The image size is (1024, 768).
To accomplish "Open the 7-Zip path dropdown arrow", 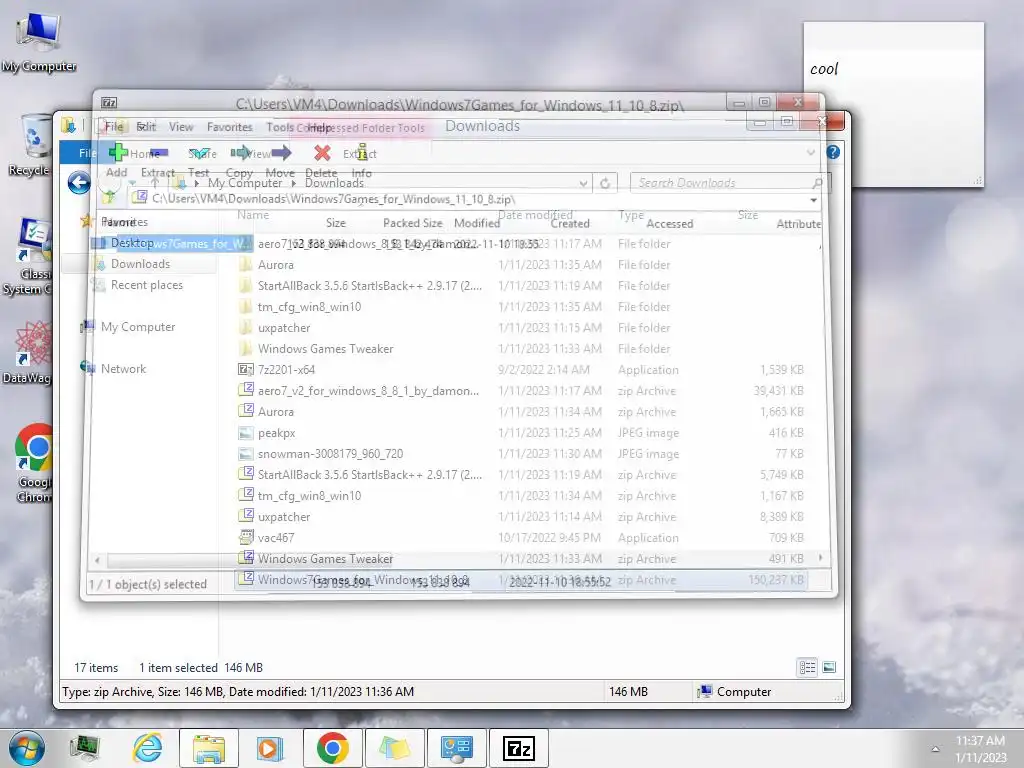I will click(813, 200).
